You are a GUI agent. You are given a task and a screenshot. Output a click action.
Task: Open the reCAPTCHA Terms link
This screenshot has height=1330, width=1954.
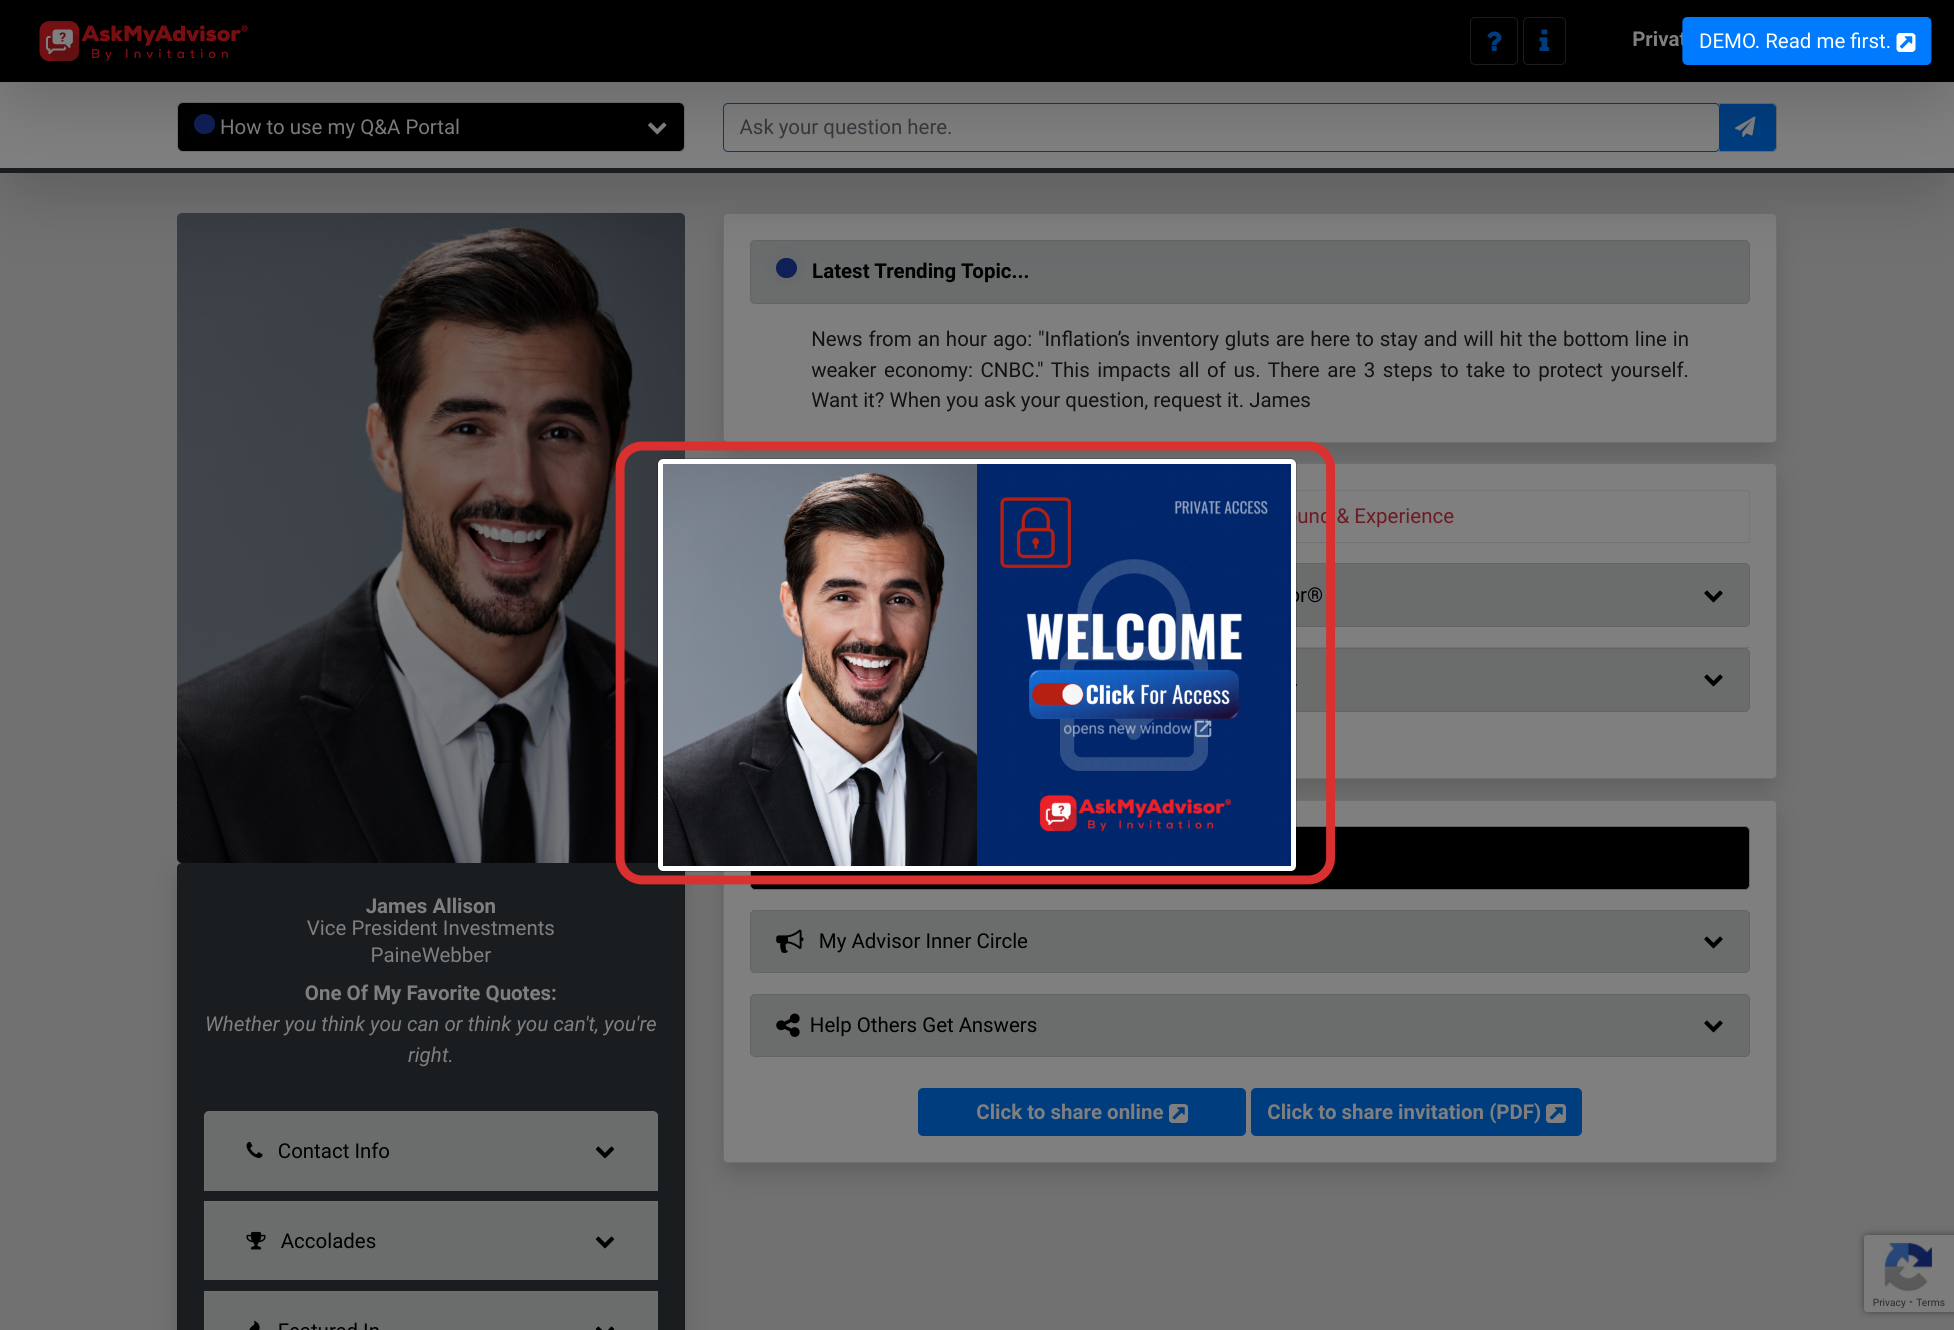tap(1930, 1302)
